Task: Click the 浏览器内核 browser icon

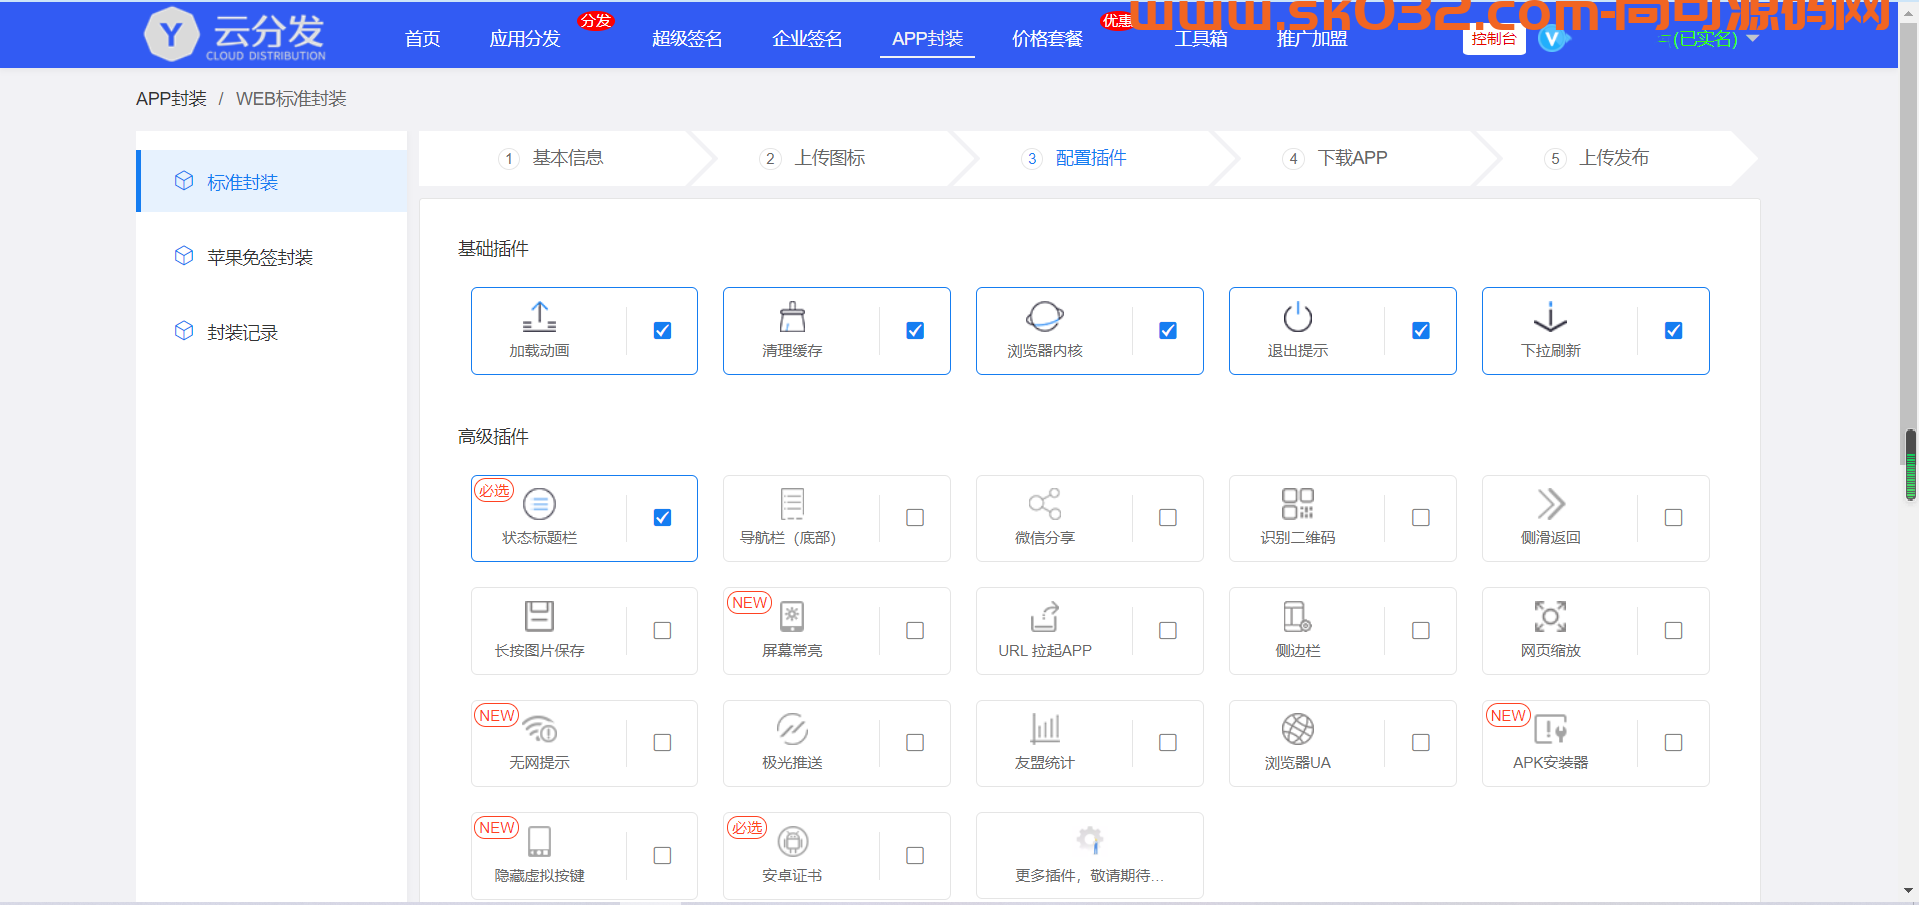Action: tap(1045, 317)
